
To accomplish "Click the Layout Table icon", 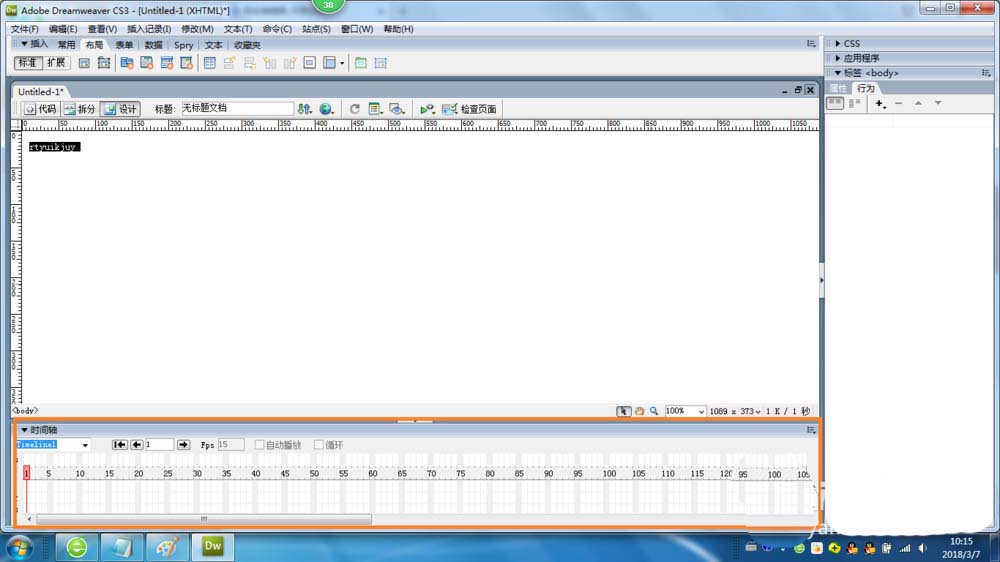I will [x=361, y=63].
